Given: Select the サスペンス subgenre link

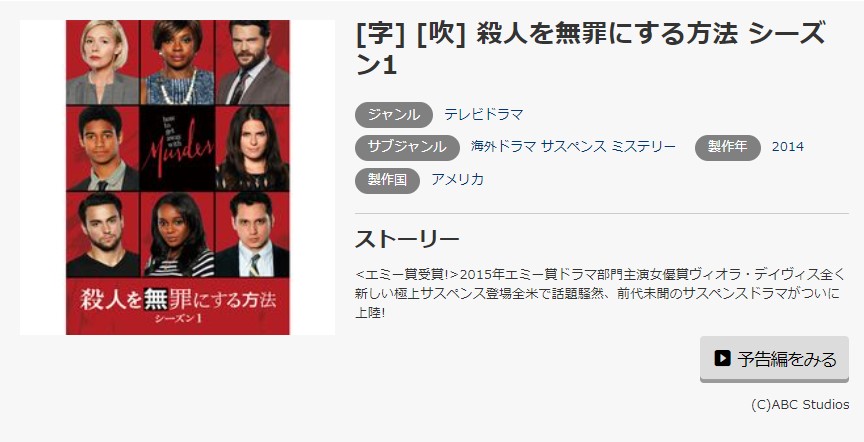Looking at the screenshot, I should [574, 147].
